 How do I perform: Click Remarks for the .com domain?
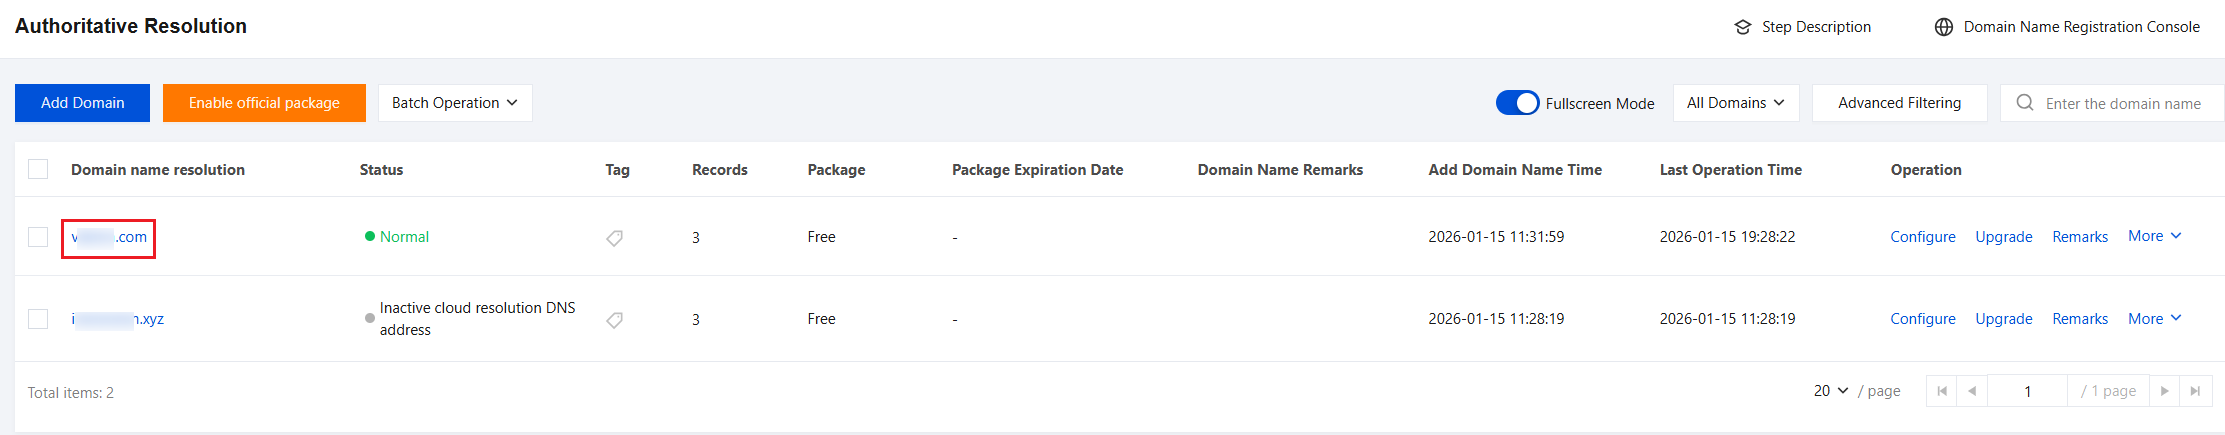(x=2080, y=237)
